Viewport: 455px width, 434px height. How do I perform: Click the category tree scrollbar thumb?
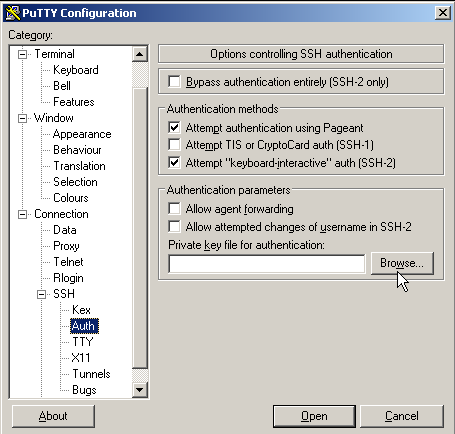(x=140, y=228)
